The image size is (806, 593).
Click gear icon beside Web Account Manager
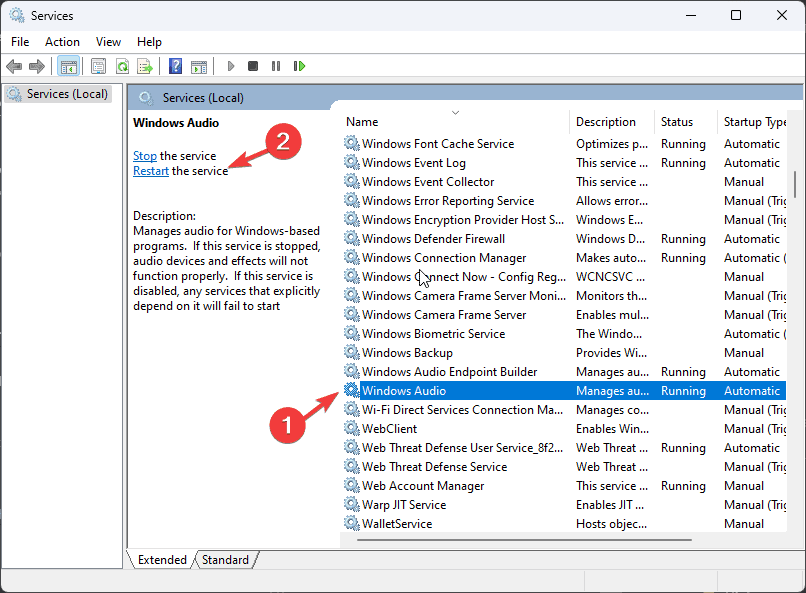click(352, 485)
